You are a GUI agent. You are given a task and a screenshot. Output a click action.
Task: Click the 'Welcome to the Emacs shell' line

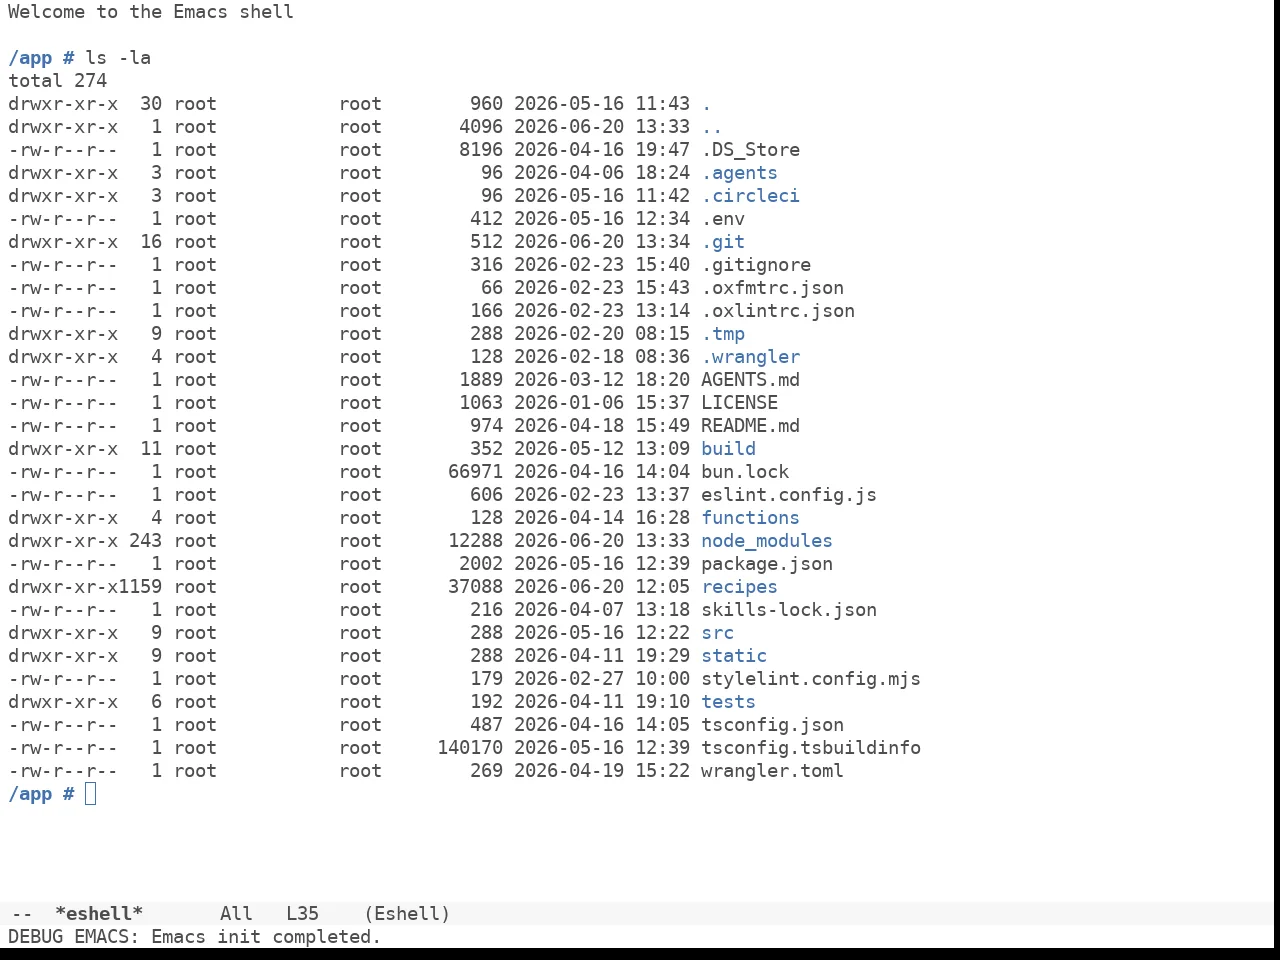coord(151,12)
